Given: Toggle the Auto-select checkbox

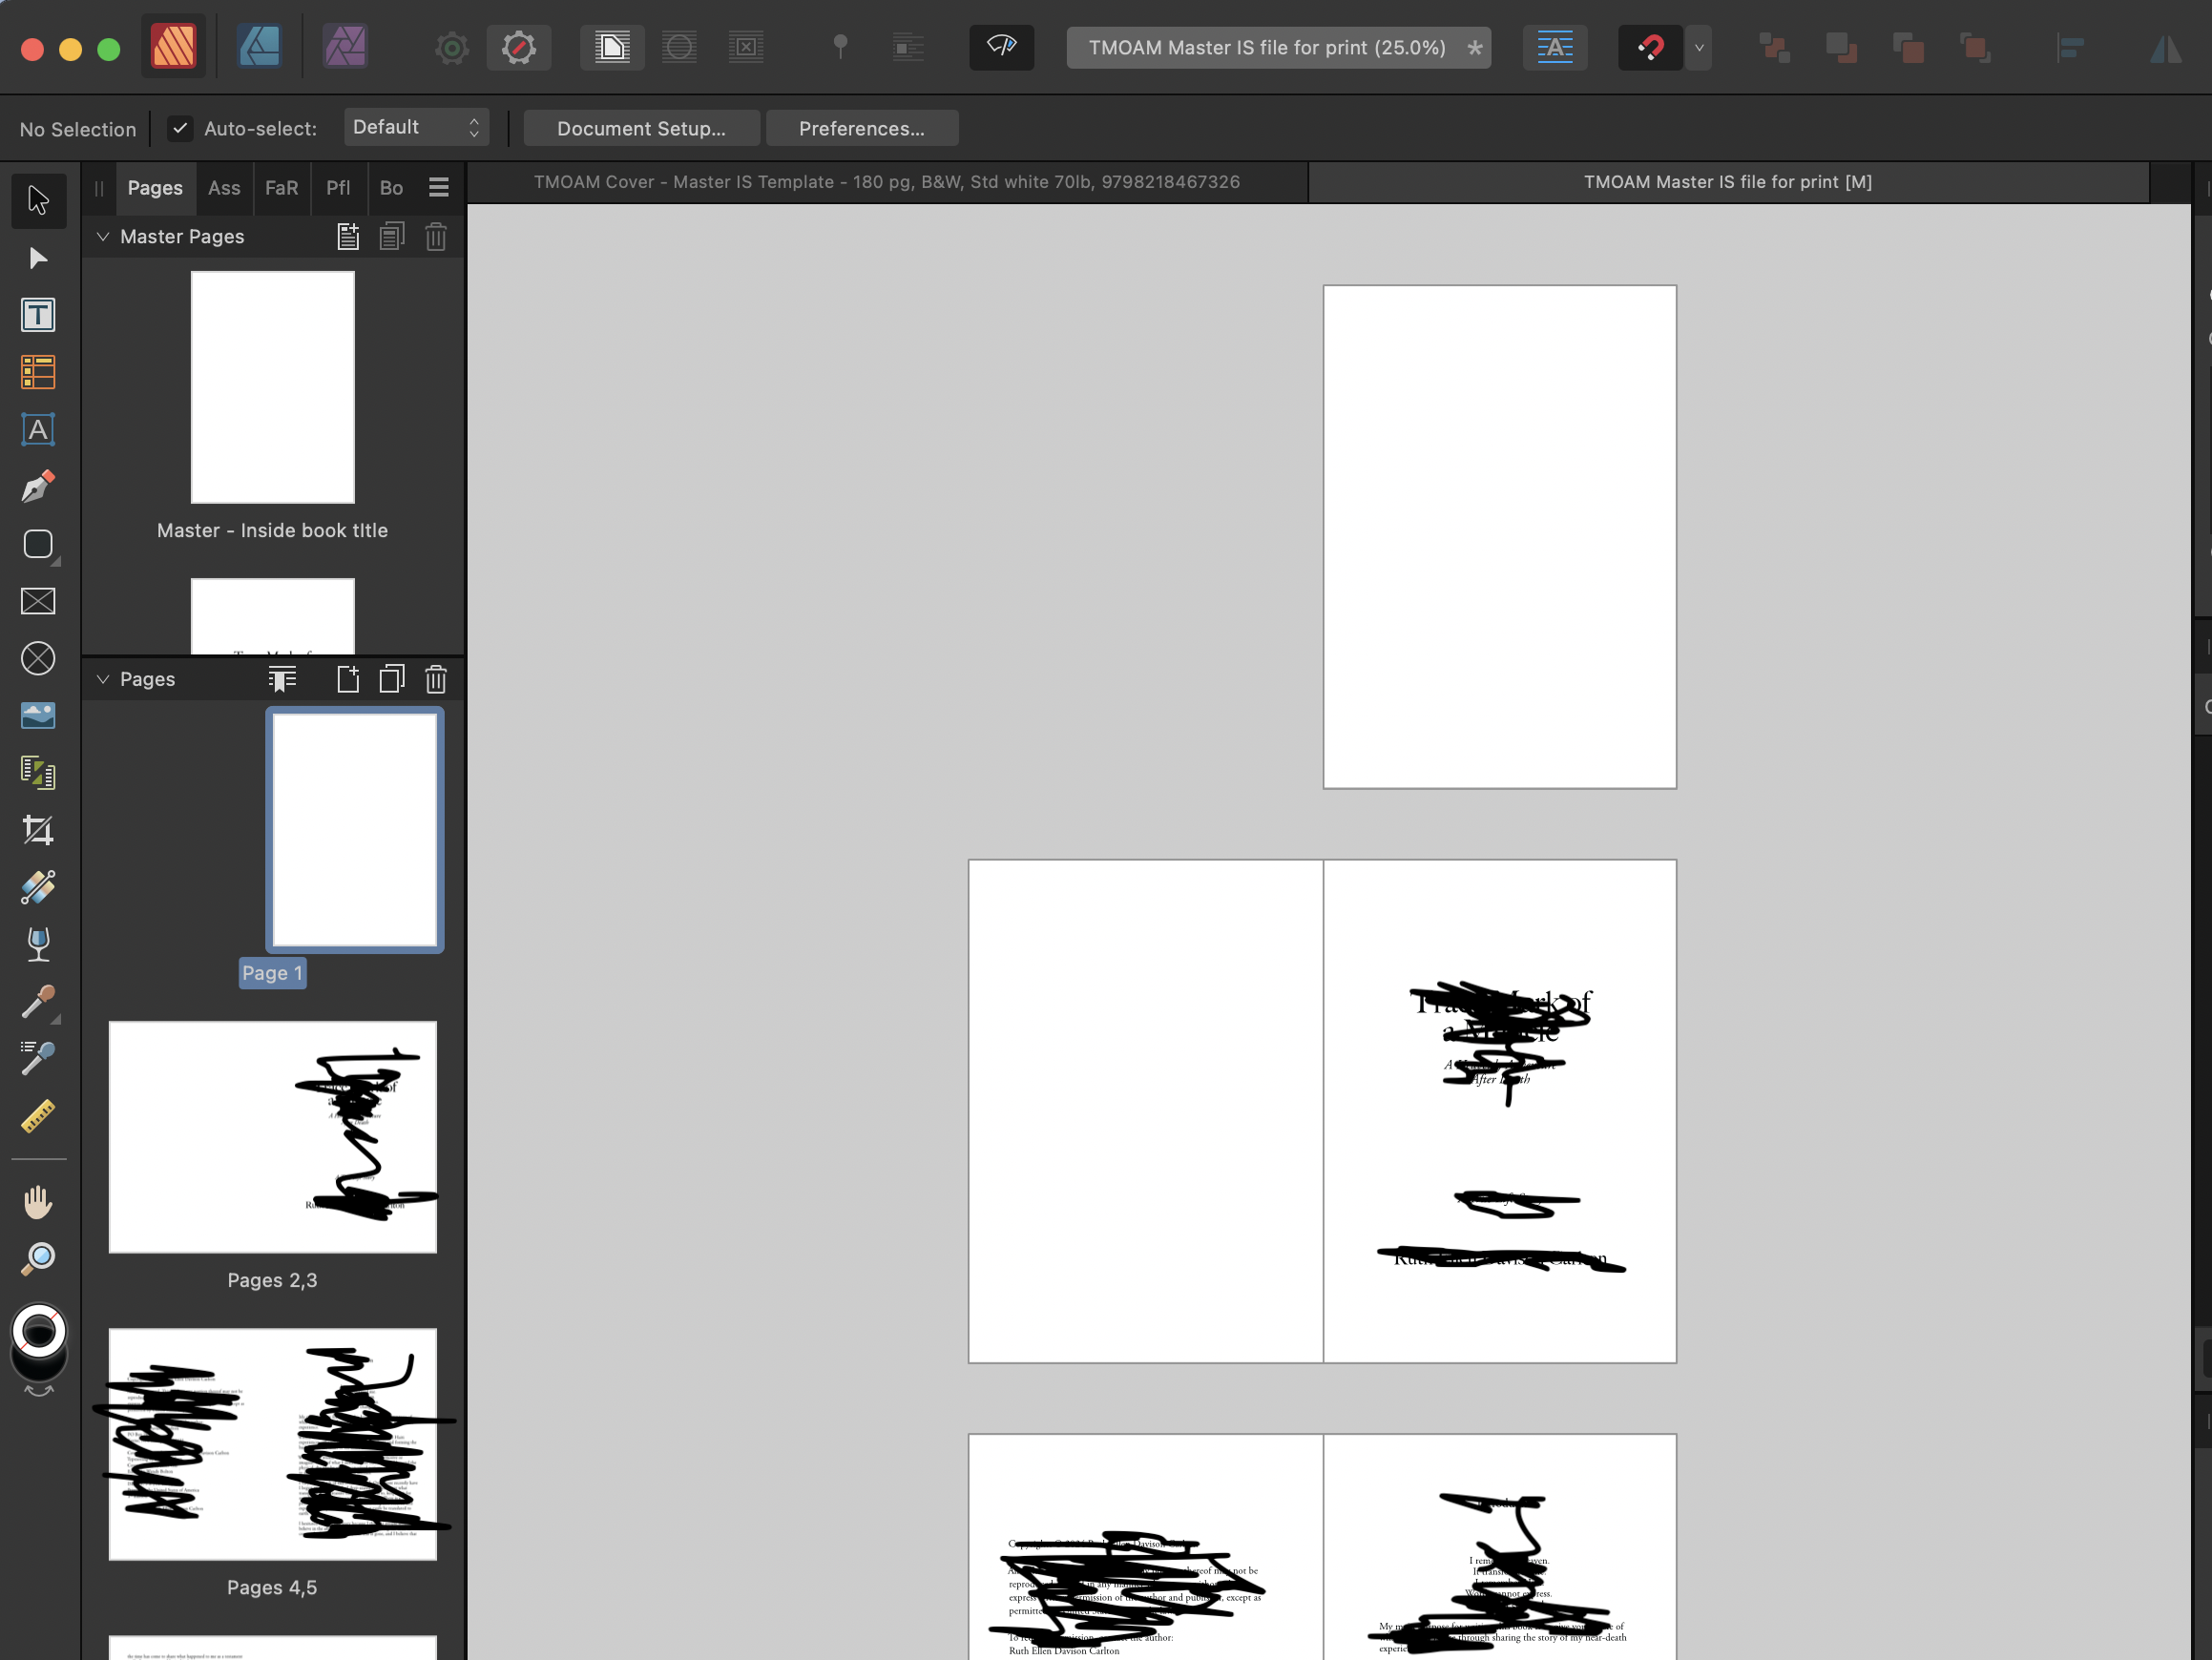Looking at the screenshot, I should click(x=180, y=128).
